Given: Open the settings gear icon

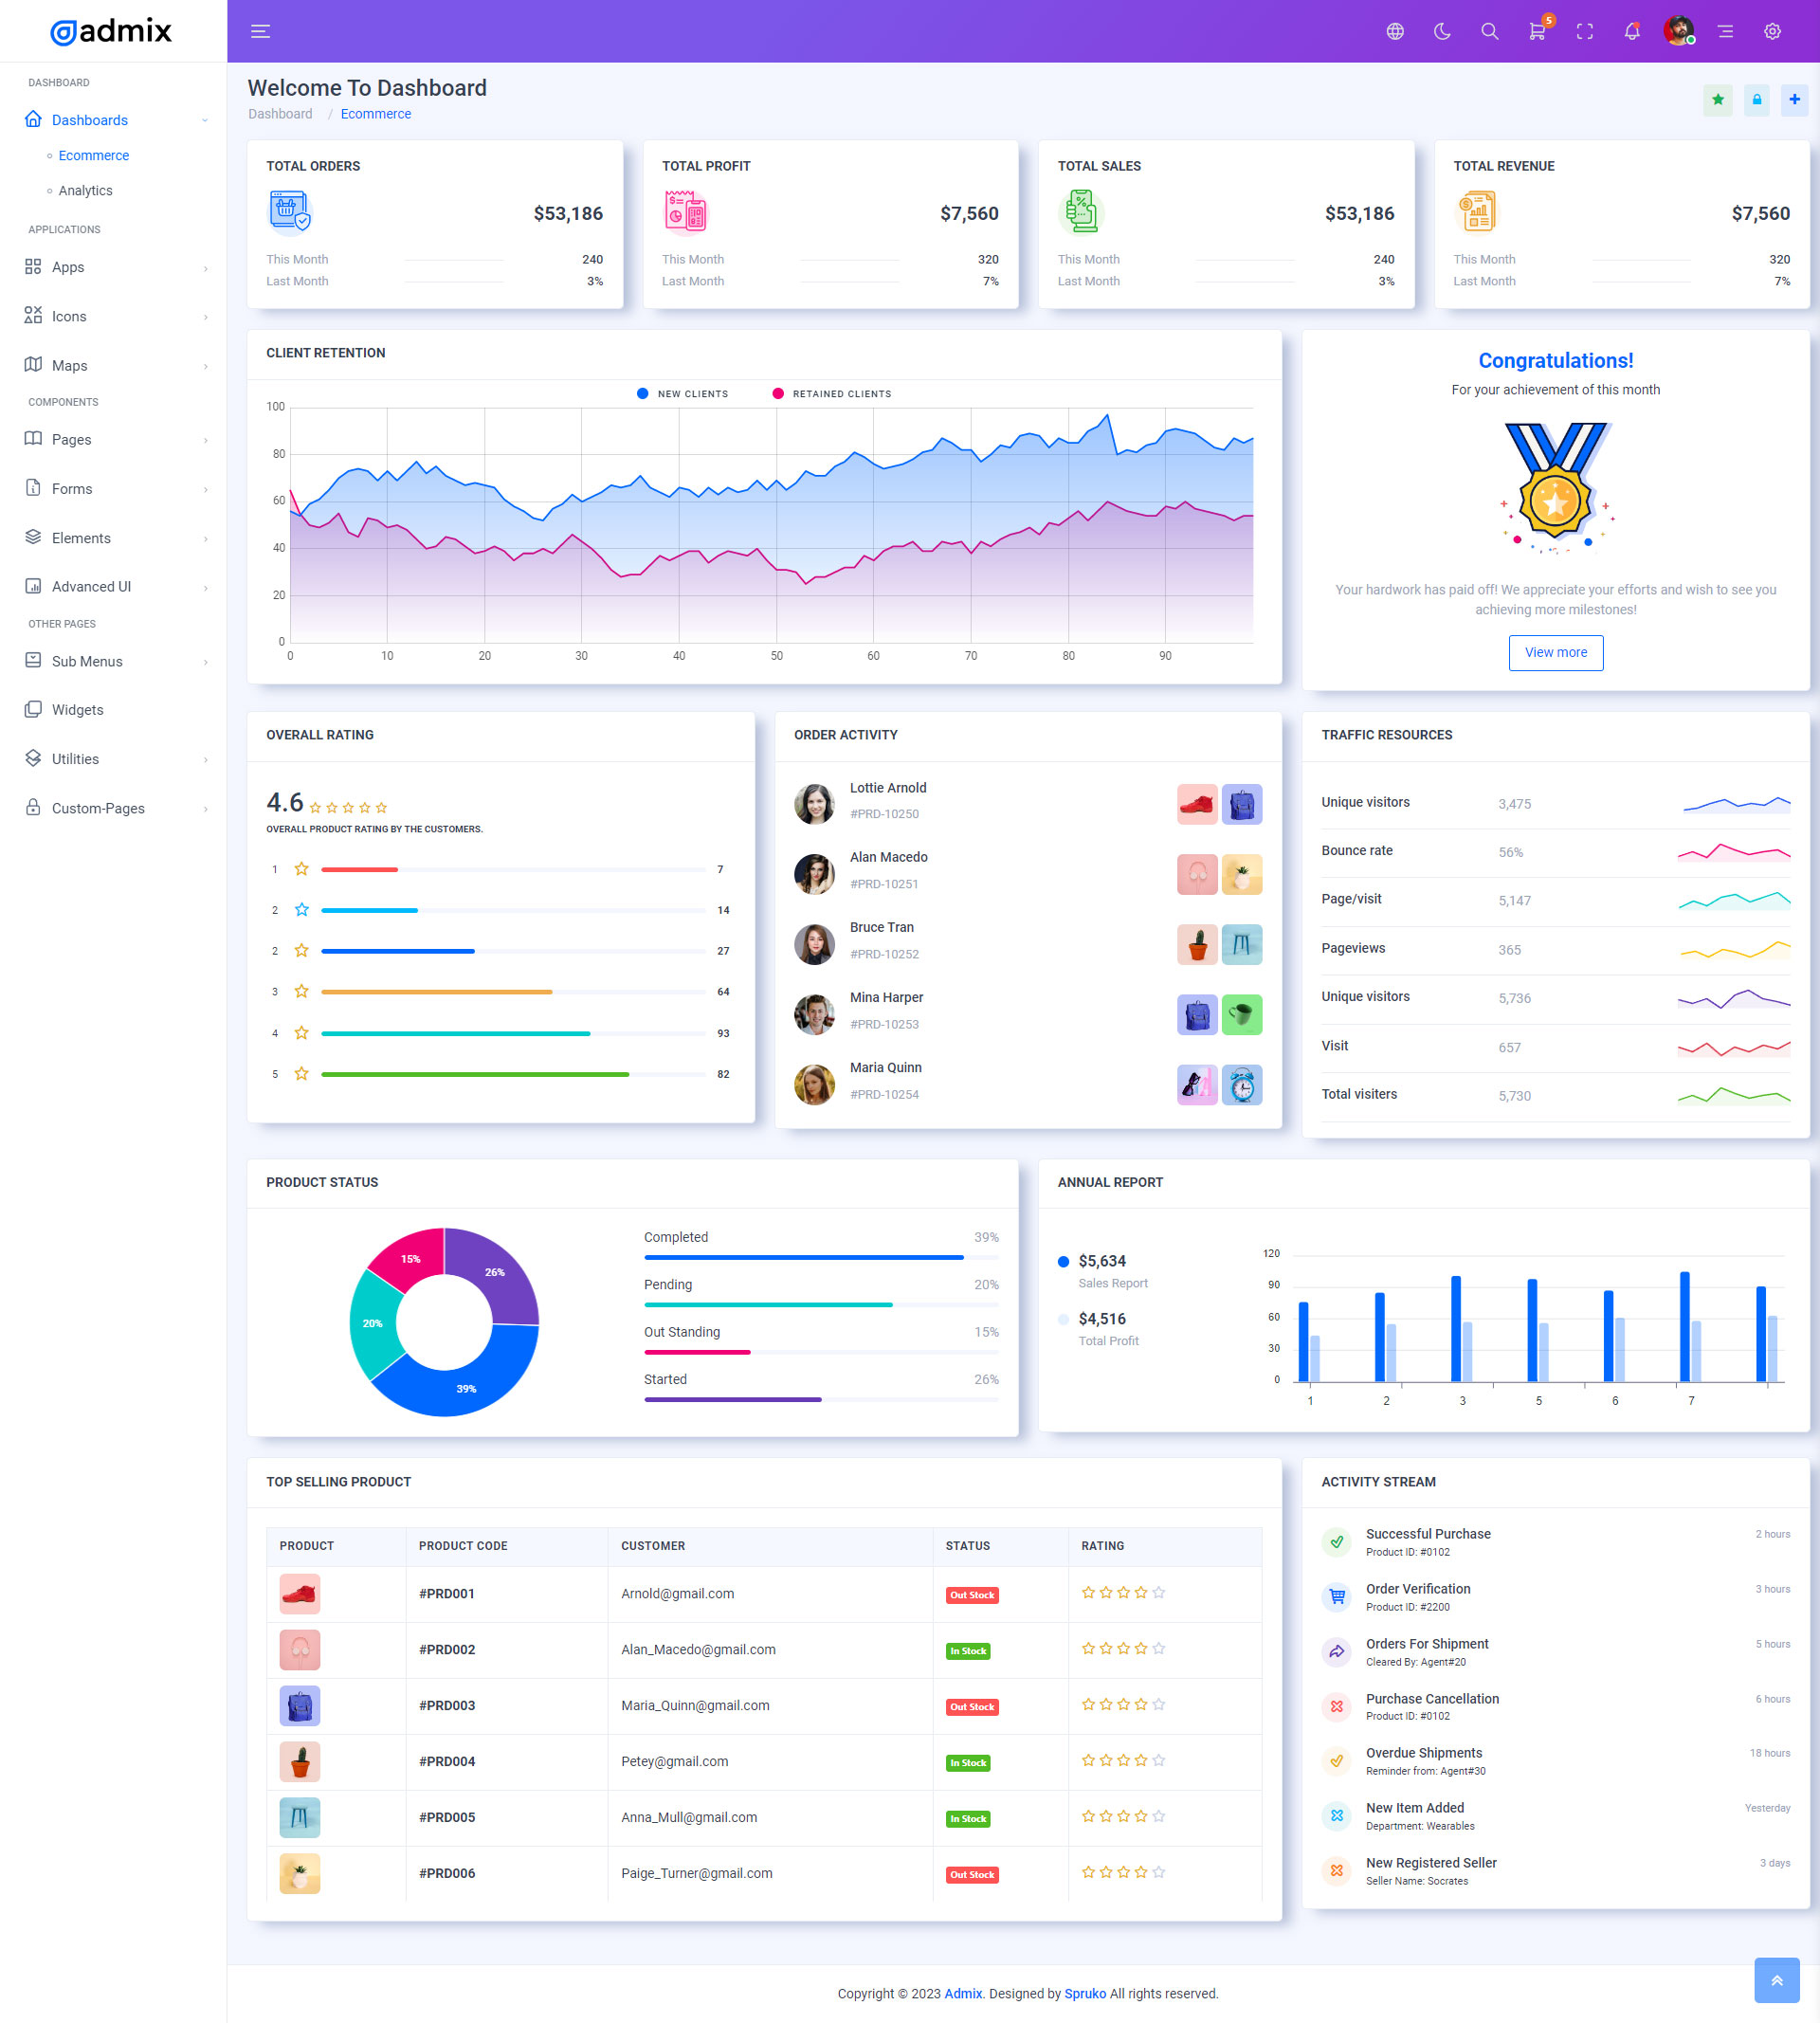Looking at the screenshot, I should pyautogui.click(x=1772, y=31).
